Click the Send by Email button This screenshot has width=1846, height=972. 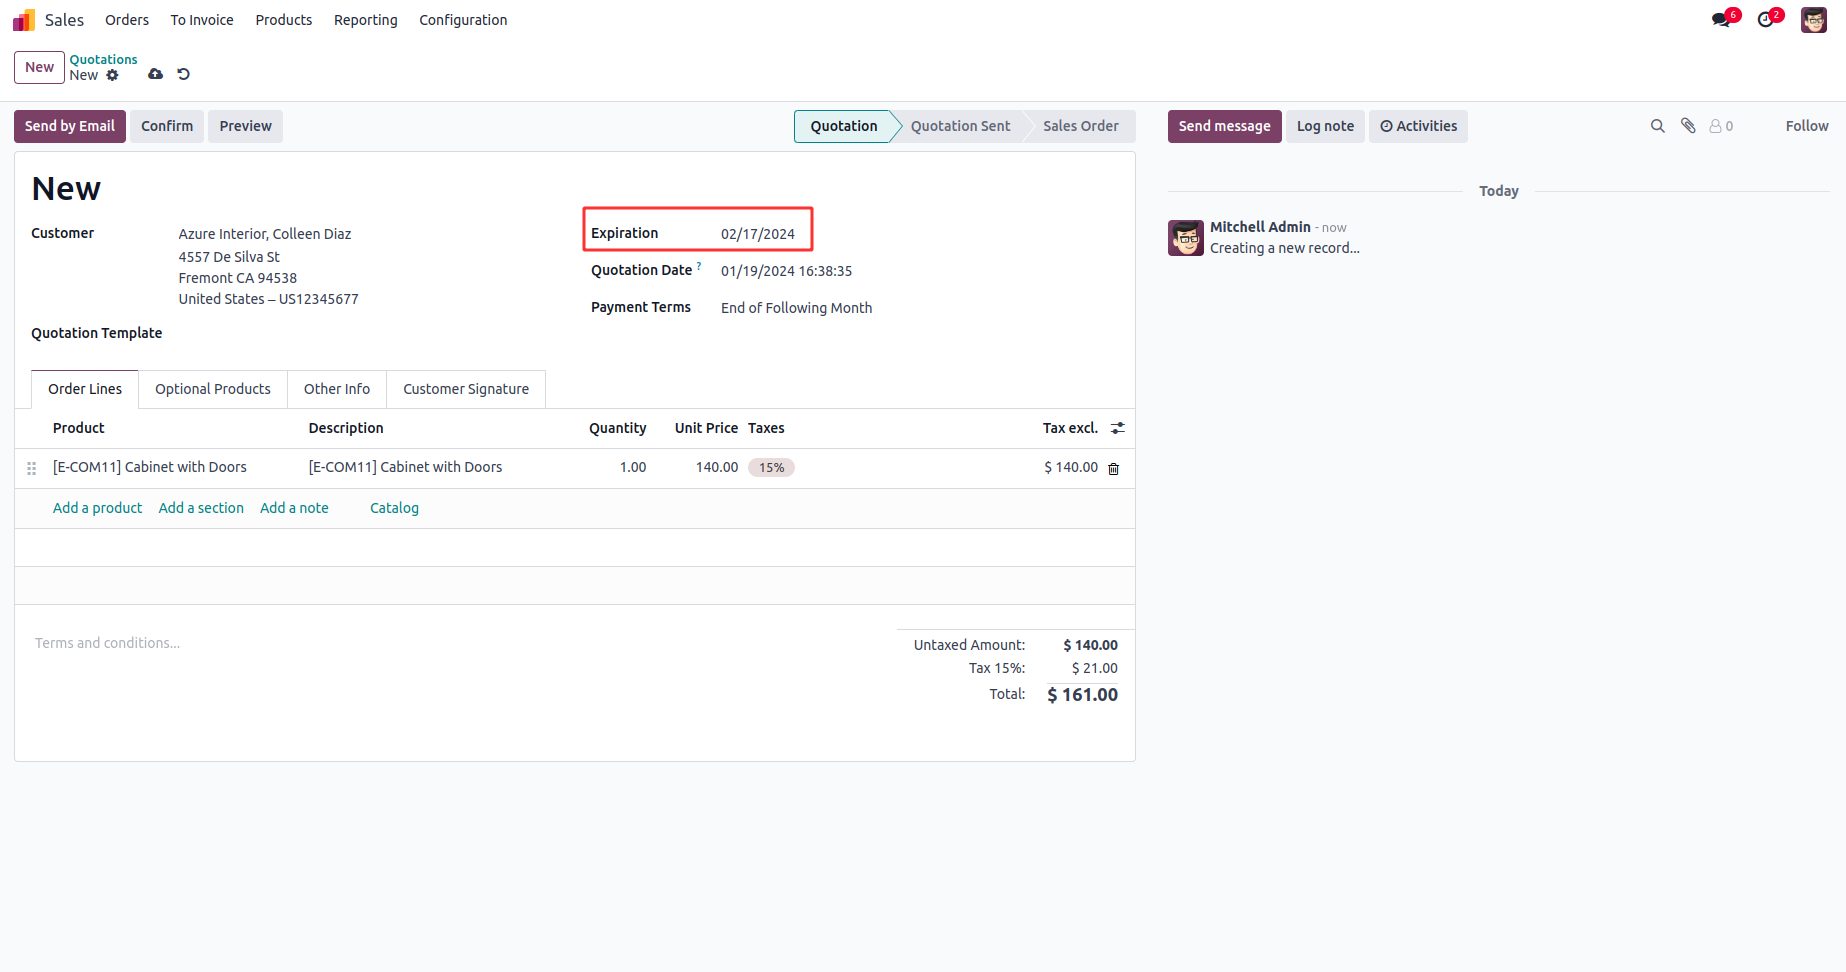coord(69,126)
